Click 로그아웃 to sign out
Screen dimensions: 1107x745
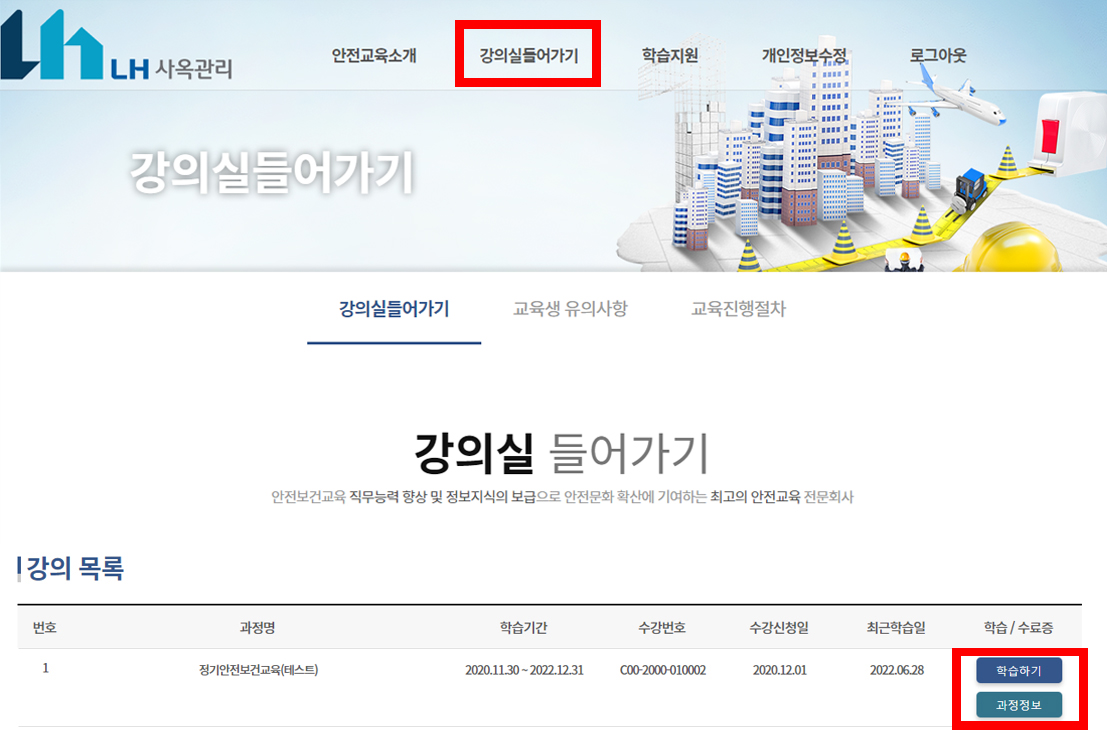(938, 56)
